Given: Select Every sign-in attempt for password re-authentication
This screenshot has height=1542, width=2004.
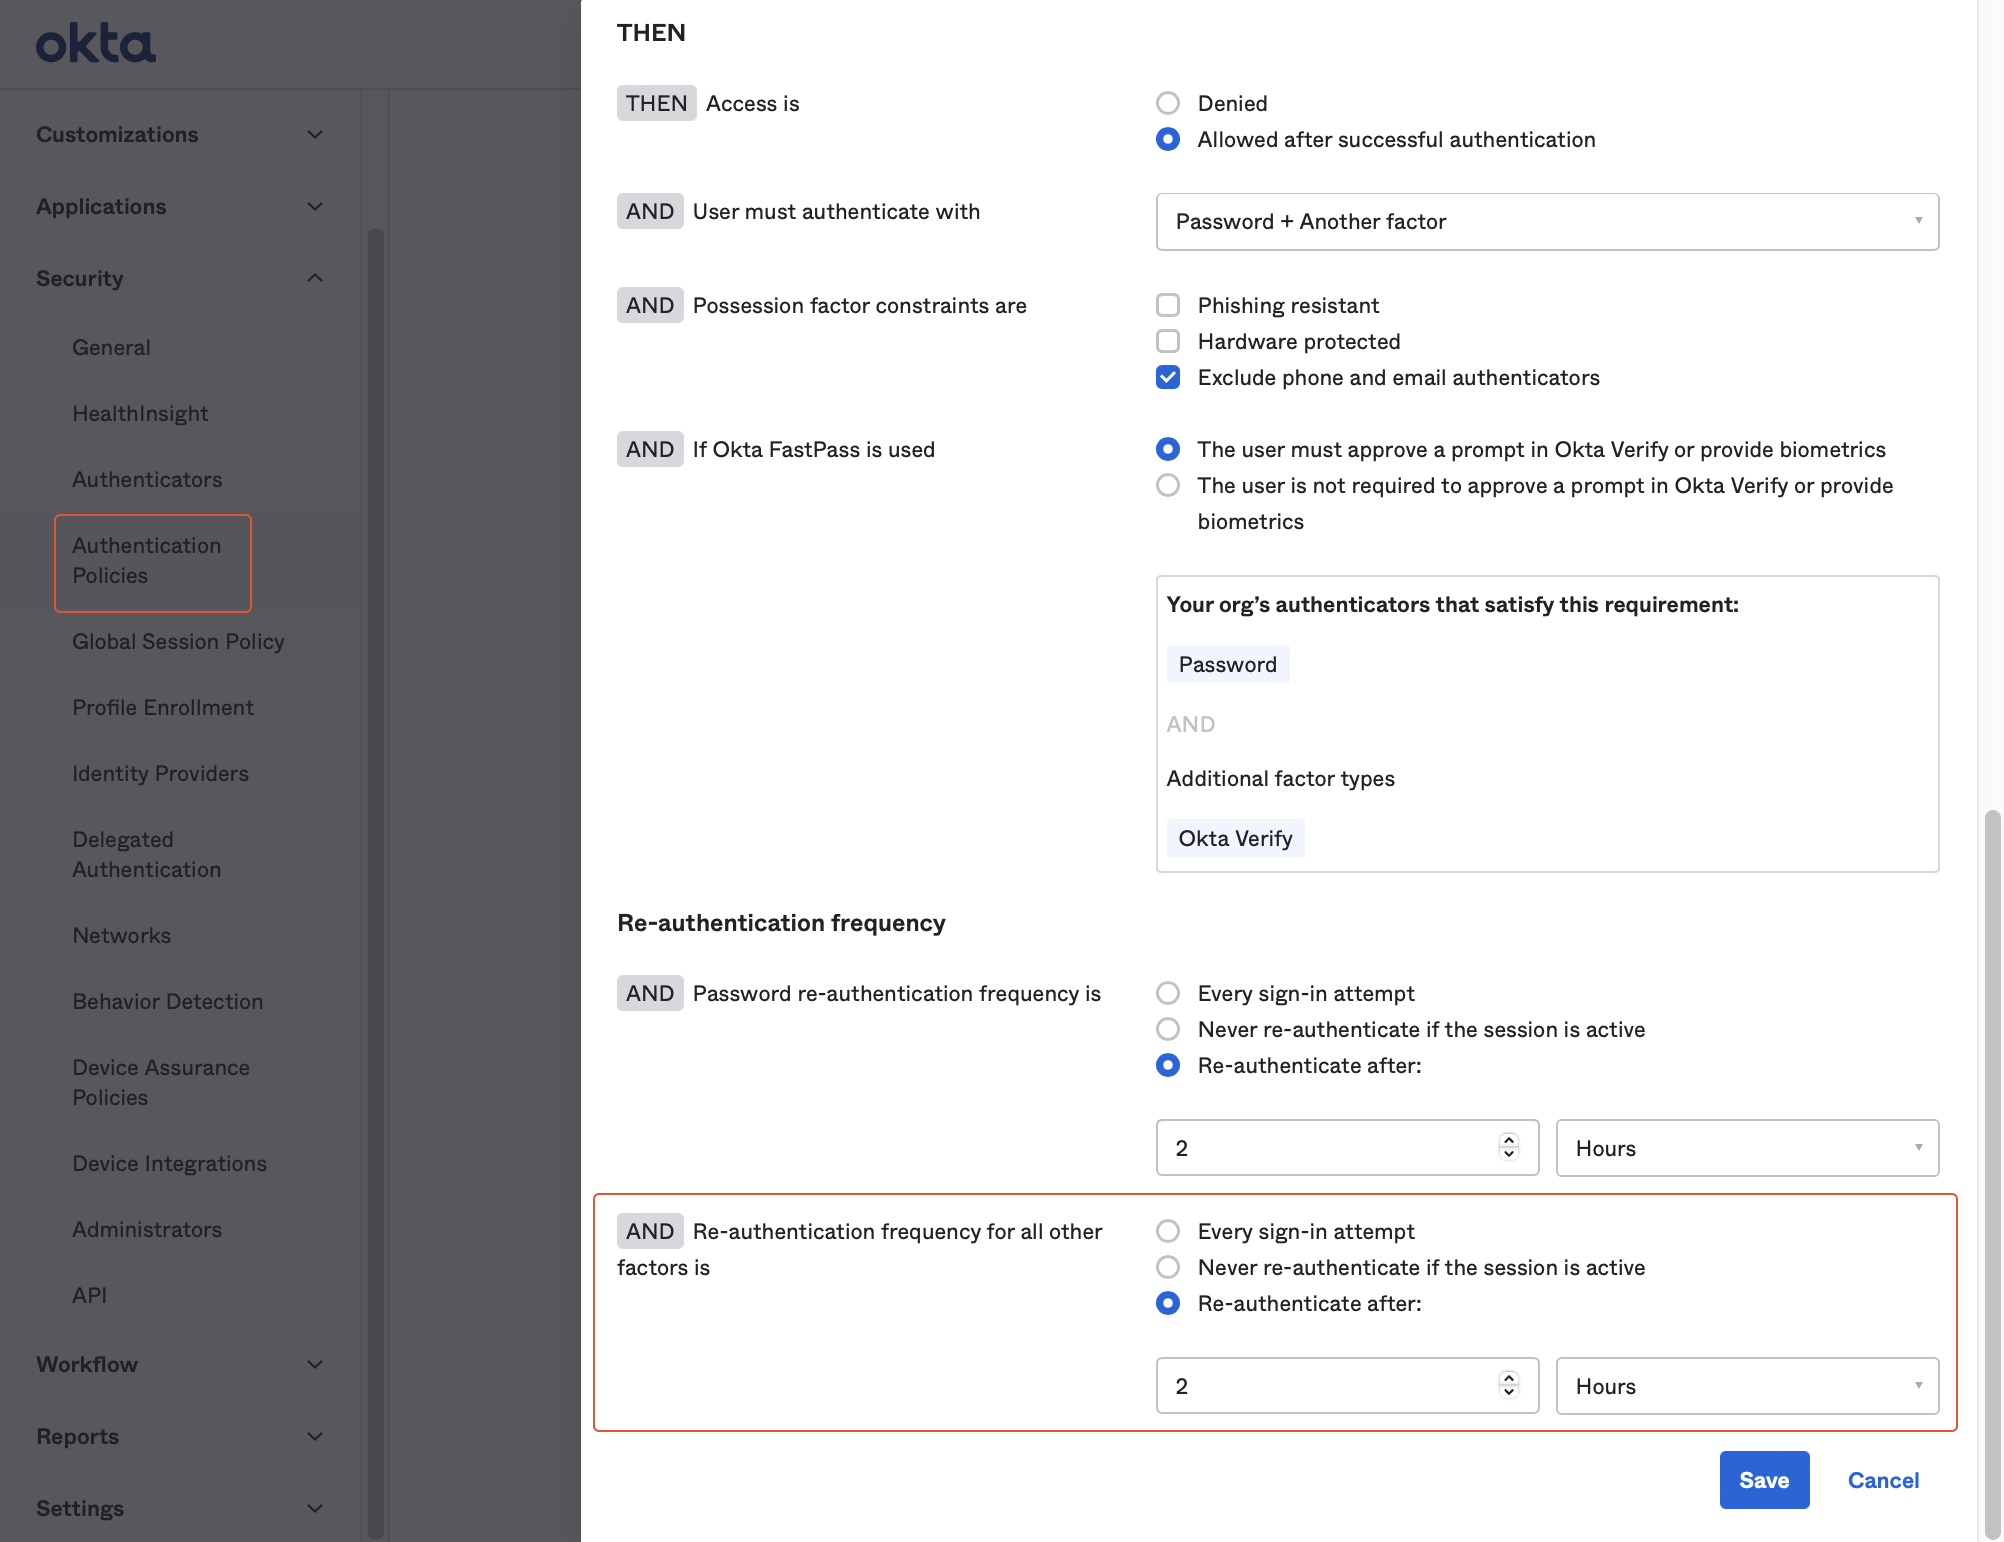Looking at the screenshot, I should (1168, 993).
